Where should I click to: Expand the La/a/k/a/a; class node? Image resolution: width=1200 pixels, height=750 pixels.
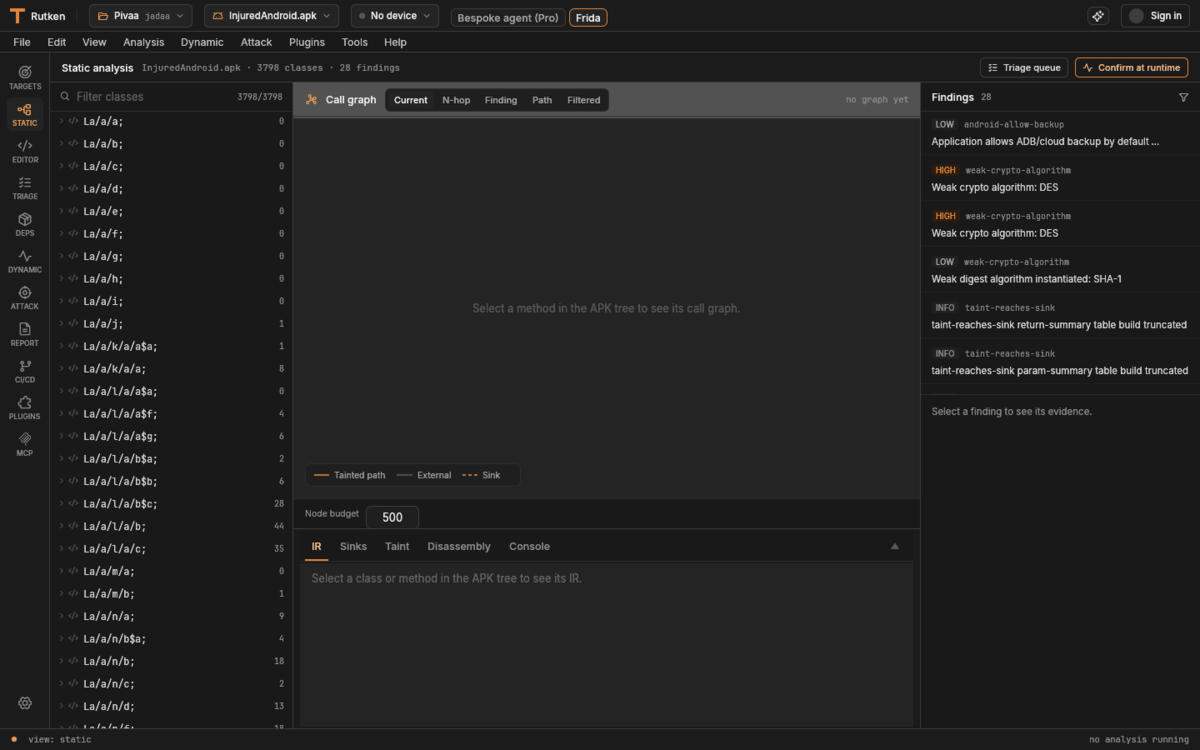61,369
